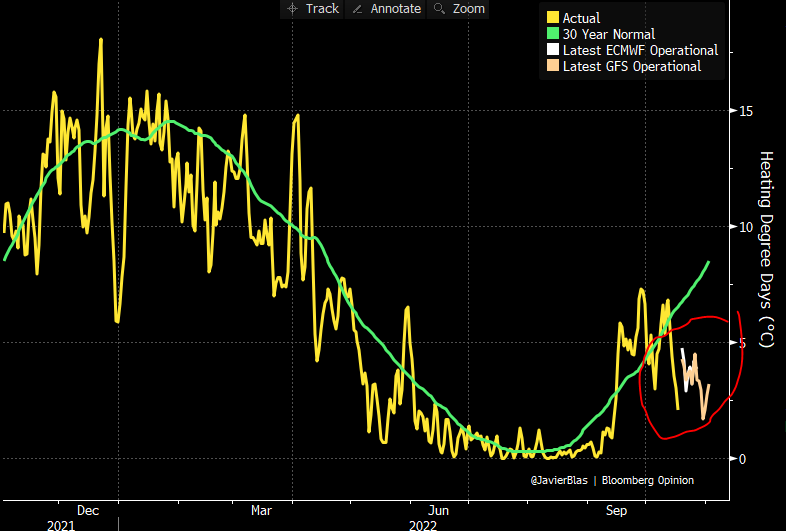The width and height of the screenshot is (786, 531).
Task: Select the Actual legend label
Action: pos(581,18)
